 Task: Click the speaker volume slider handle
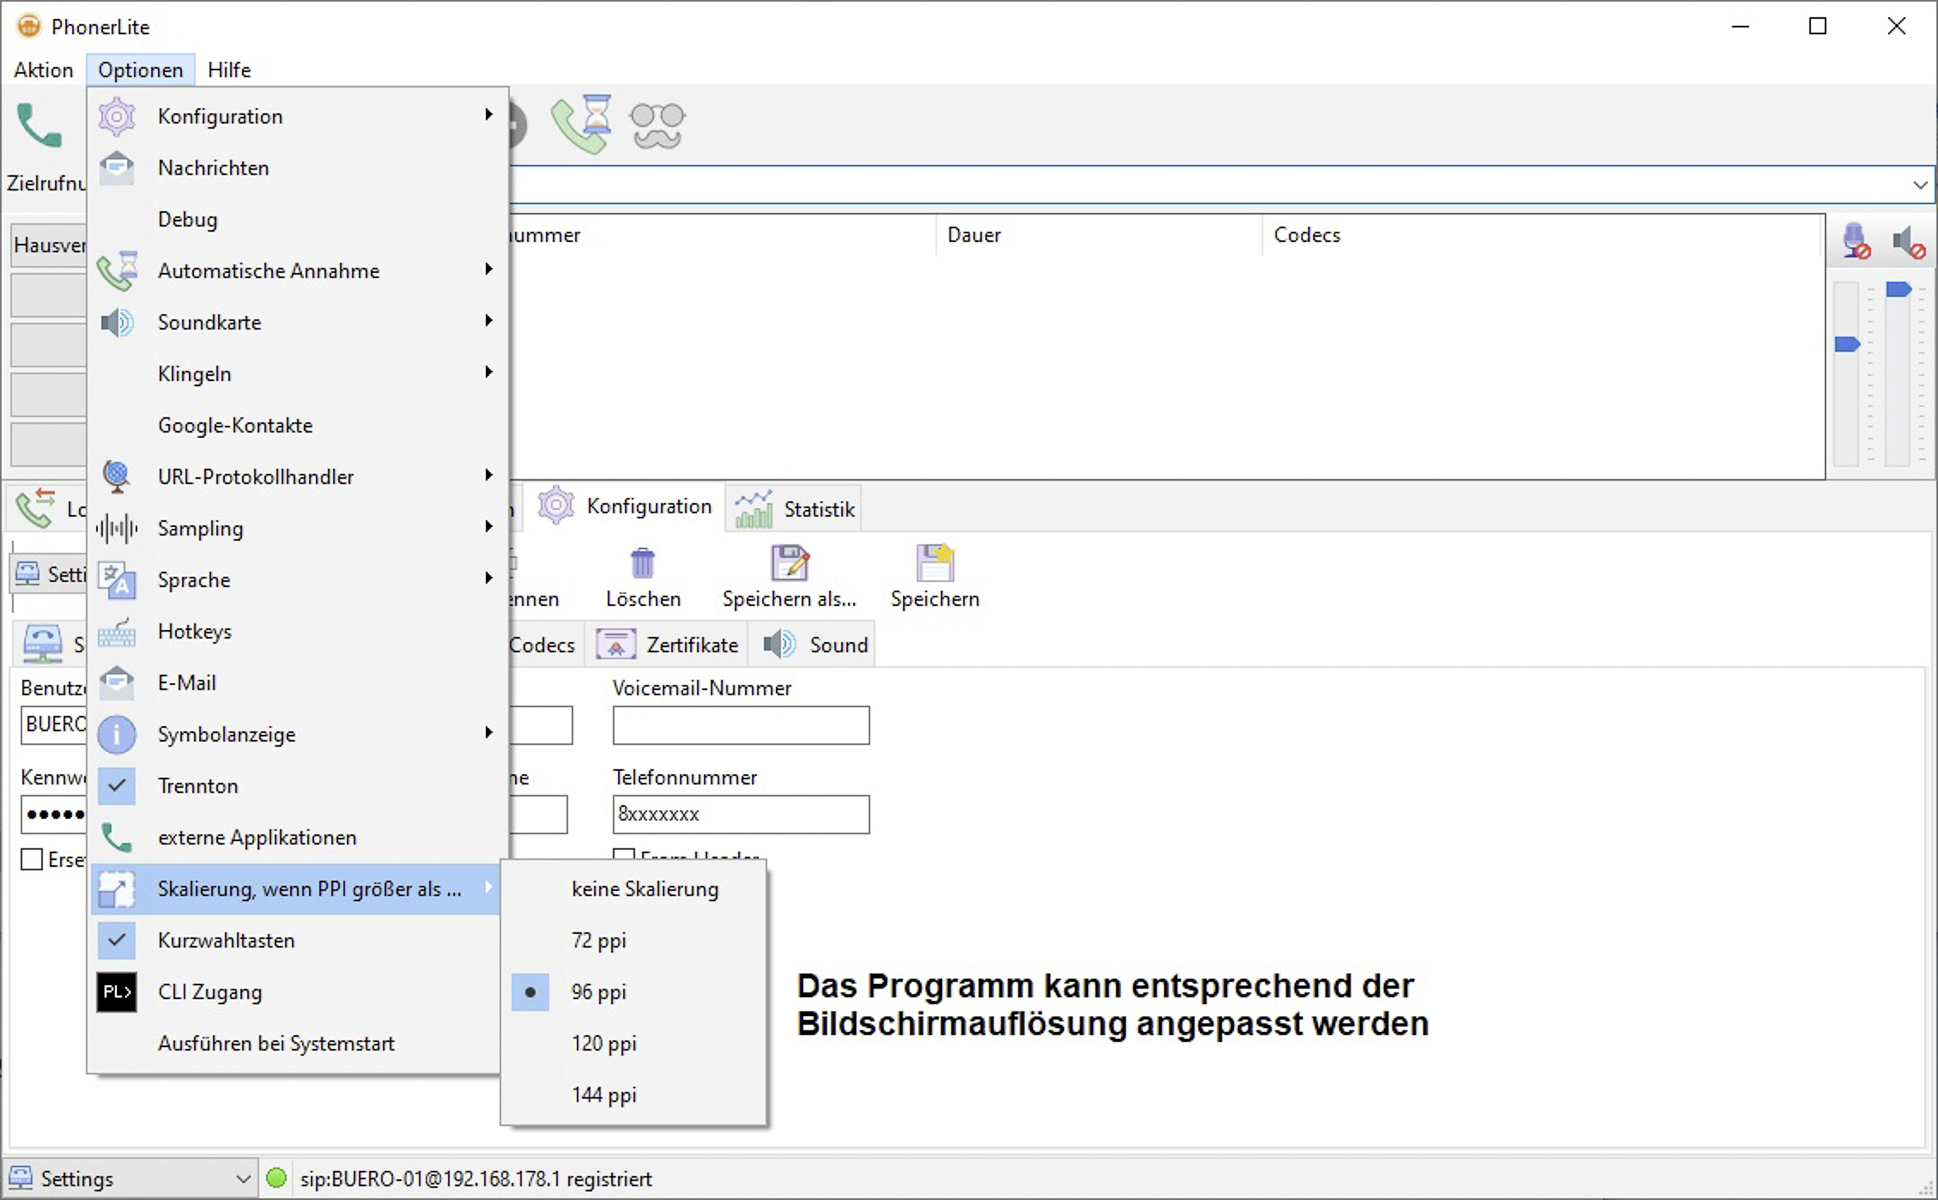[x=1898, y=289]
